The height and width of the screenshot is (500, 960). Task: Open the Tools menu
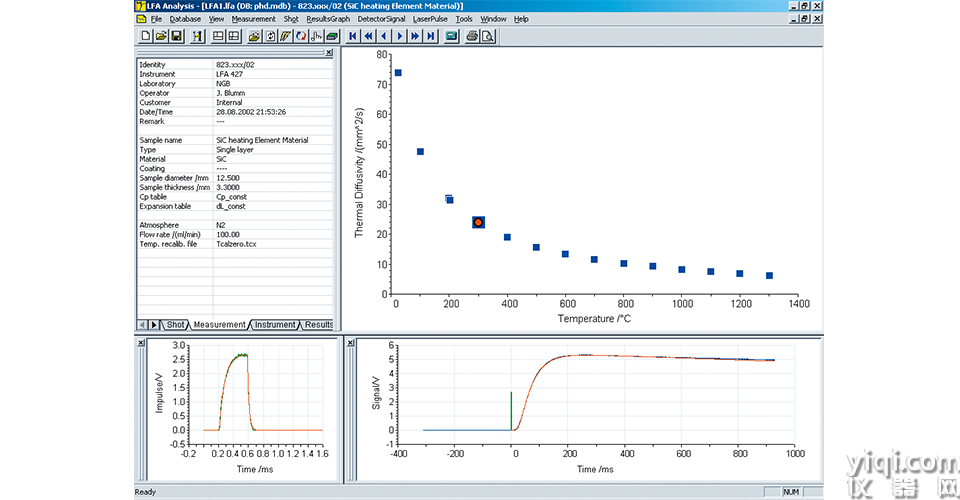click(x=464, y=19)
